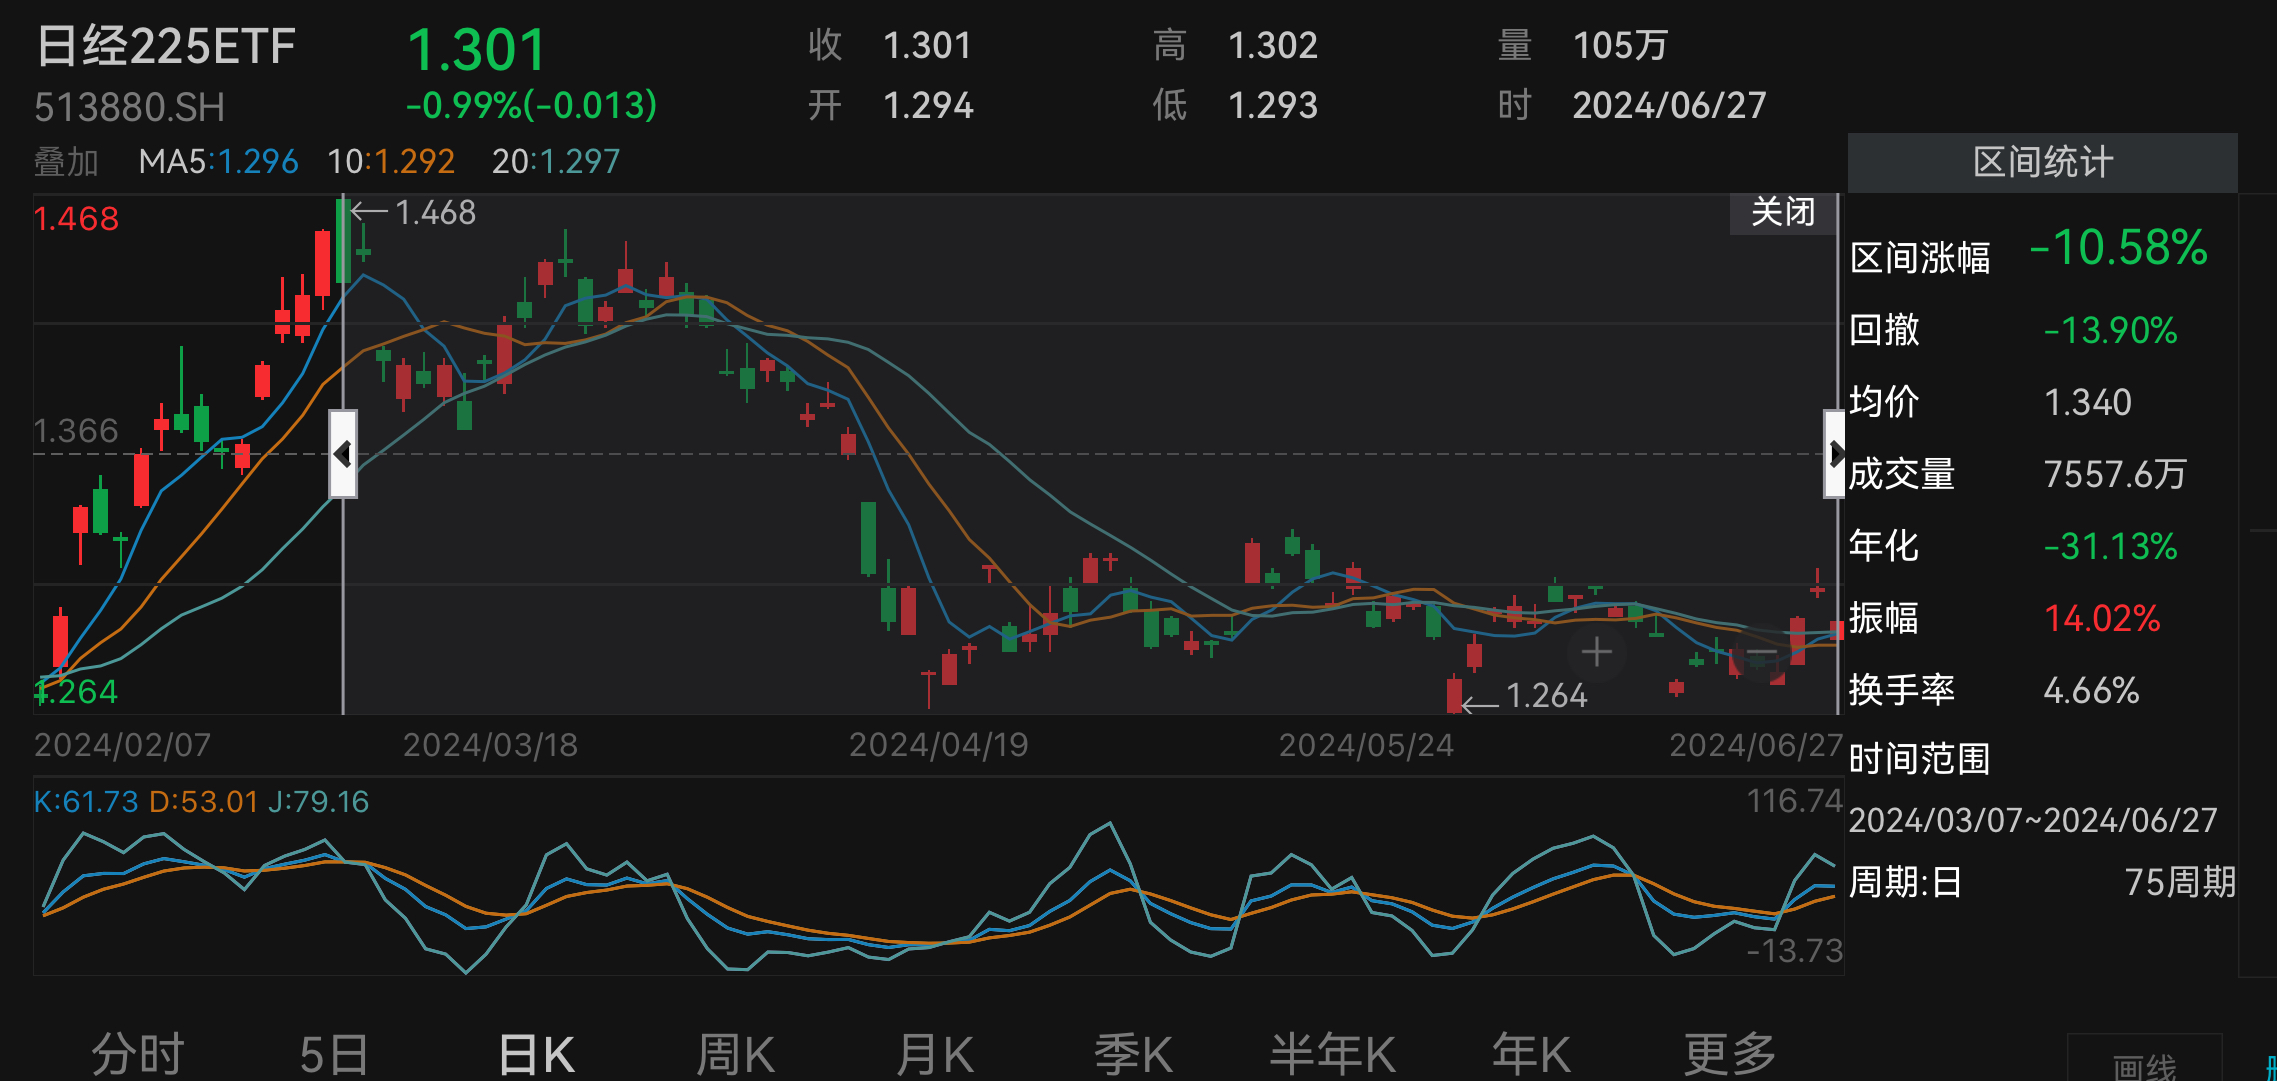The width and height of the screenshot is (2277, 1081).
Task: Open the 月K monthly chart tab
Action: click(934, 1054)
